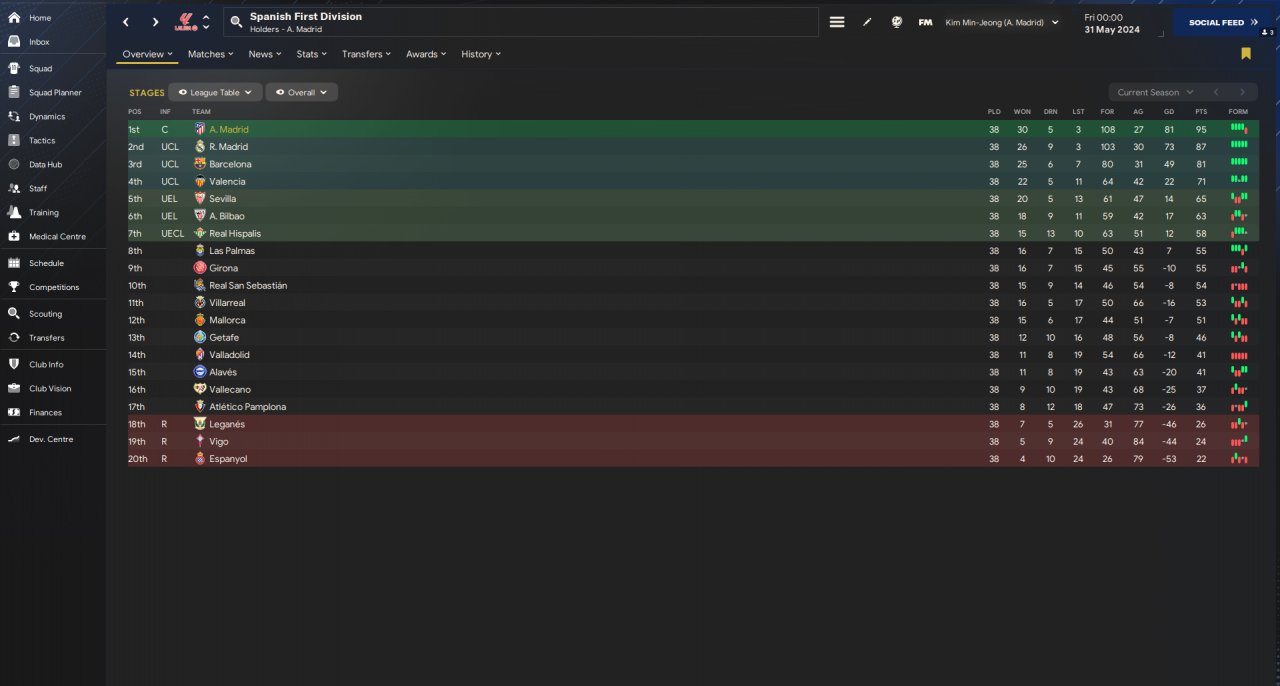
Task: Click Villarreal club badge
Action: click(x=200, y=303)
